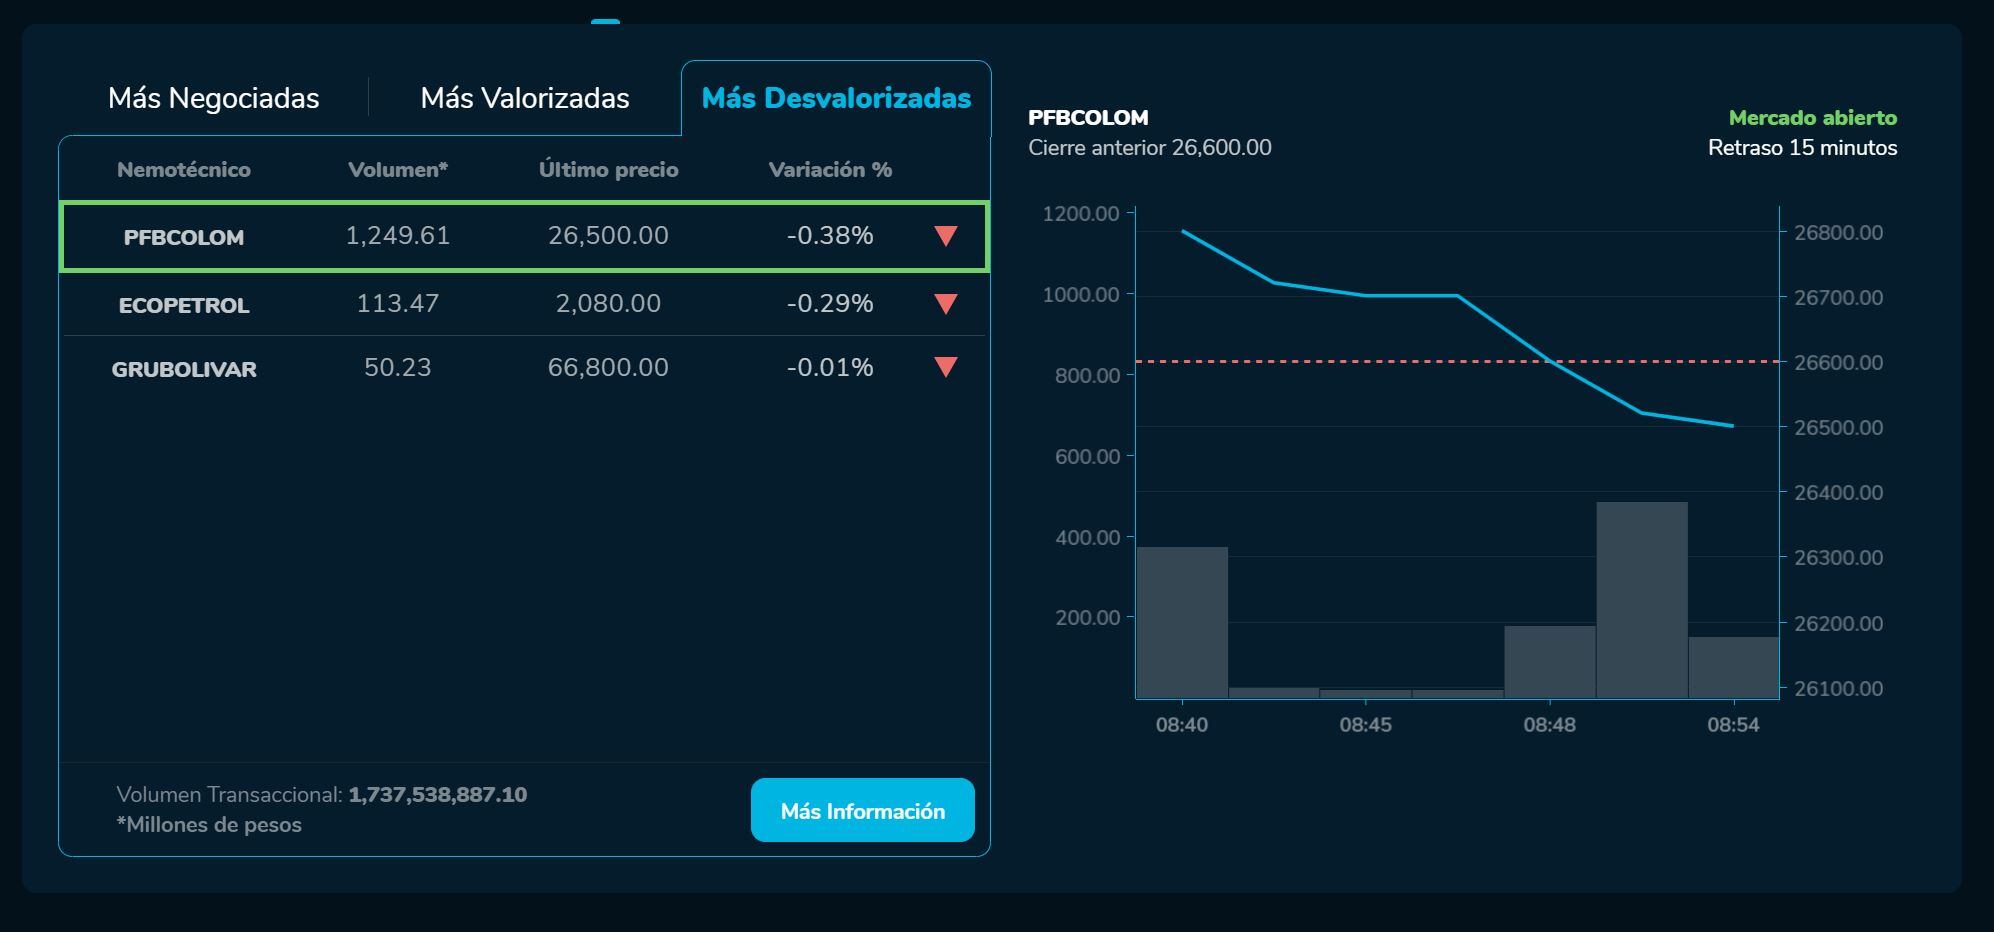
Task: Click the last volume bar at 08:54
Action: (1733, 667)
